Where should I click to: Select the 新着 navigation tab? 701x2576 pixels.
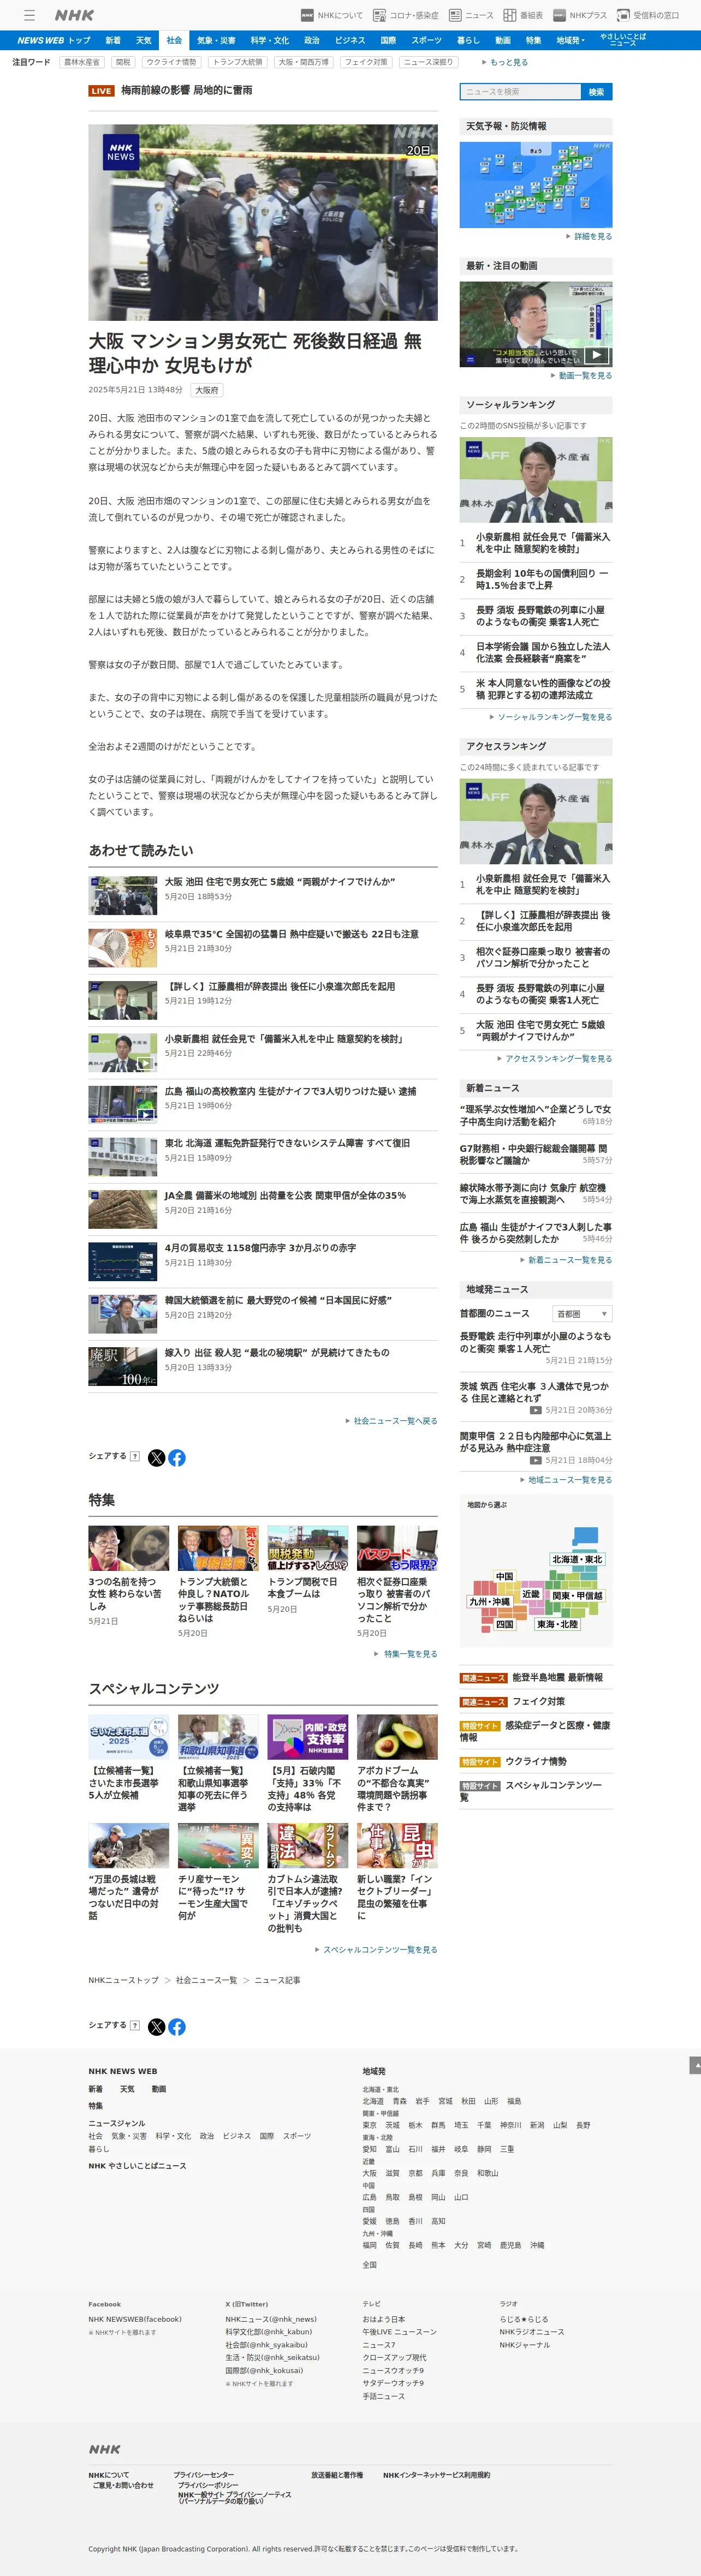click(113, 40)
